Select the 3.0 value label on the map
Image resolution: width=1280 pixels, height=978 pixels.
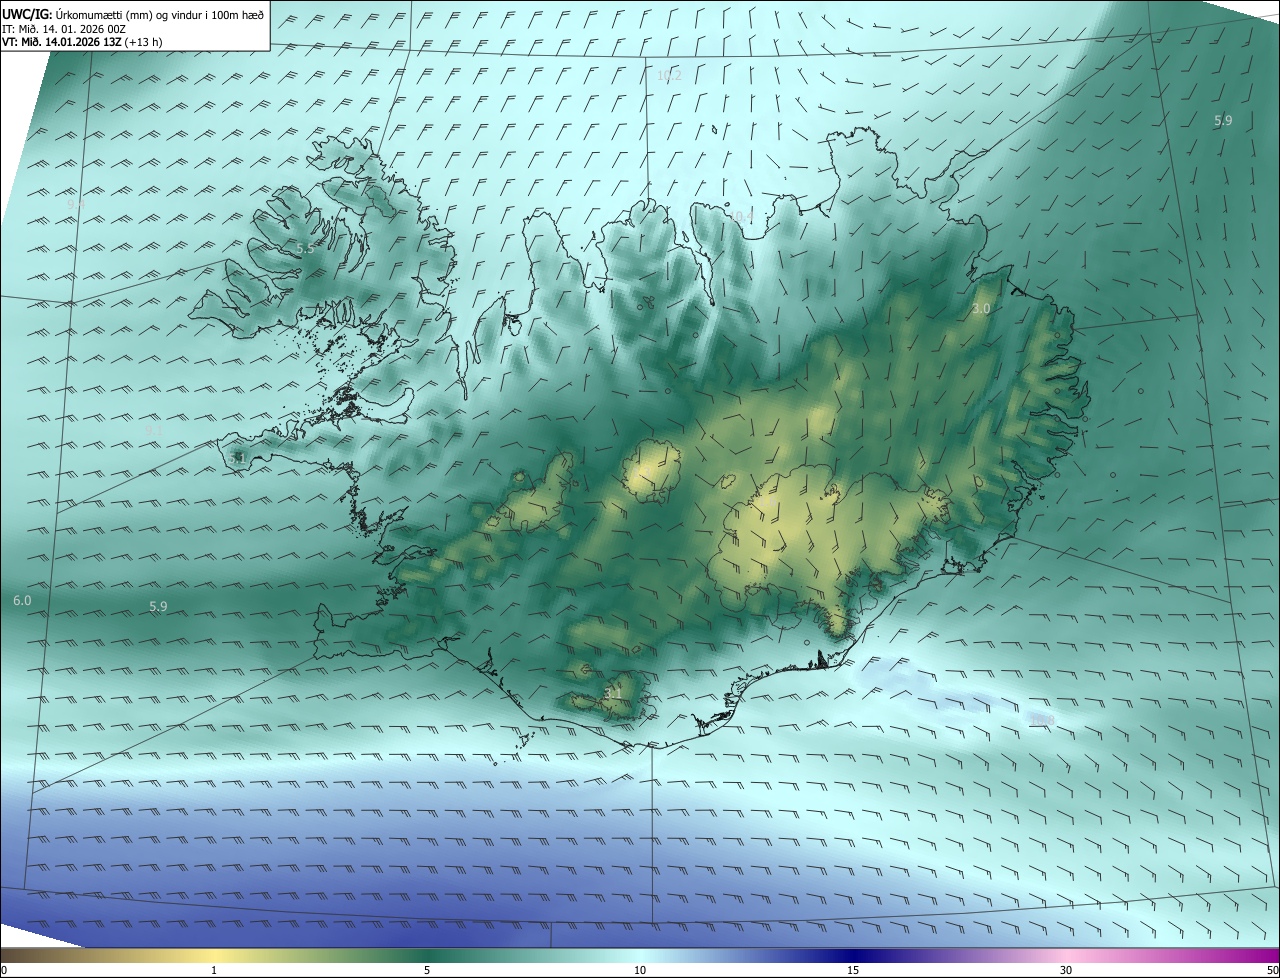pyautogui.click(x=980, y=309)
